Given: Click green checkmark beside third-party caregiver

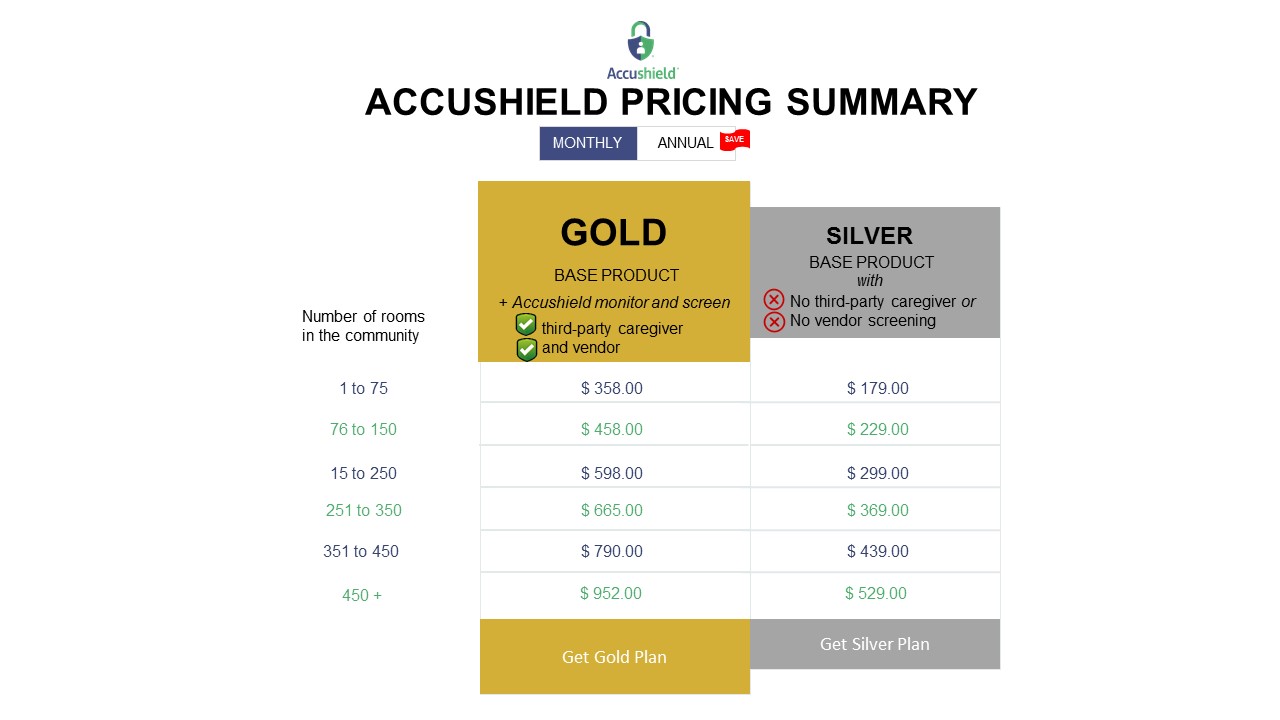Looking at the screenshot, I should click(x=526, y=325).
